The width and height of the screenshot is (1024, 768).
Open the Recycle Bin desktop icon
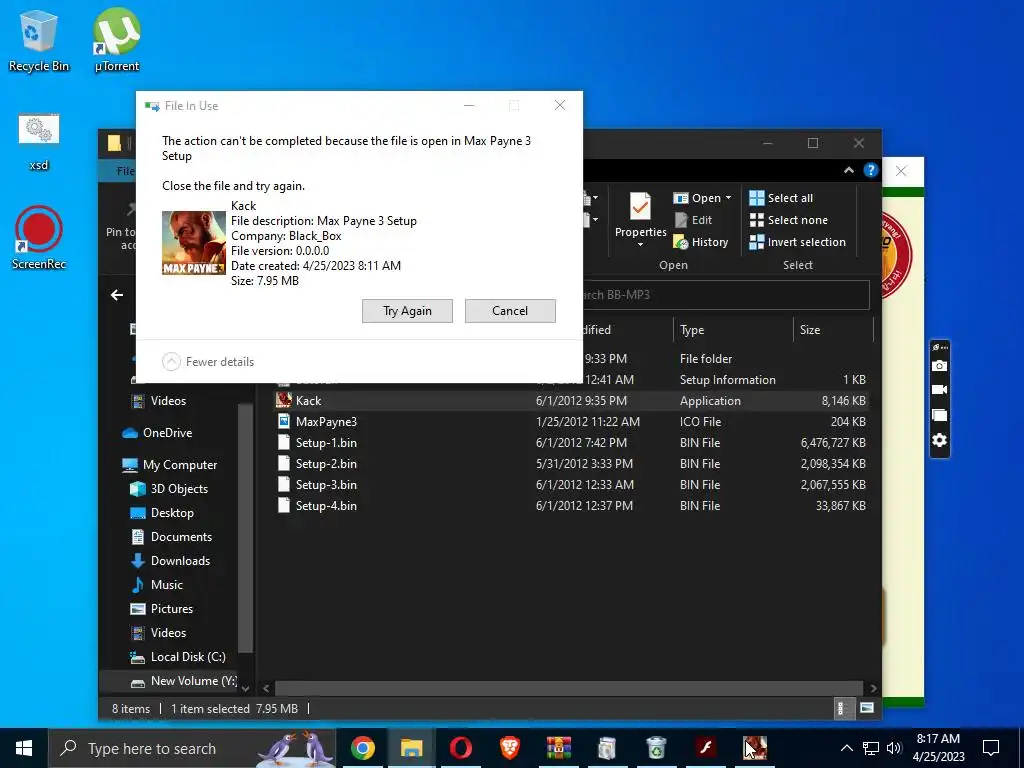point(39,40)
